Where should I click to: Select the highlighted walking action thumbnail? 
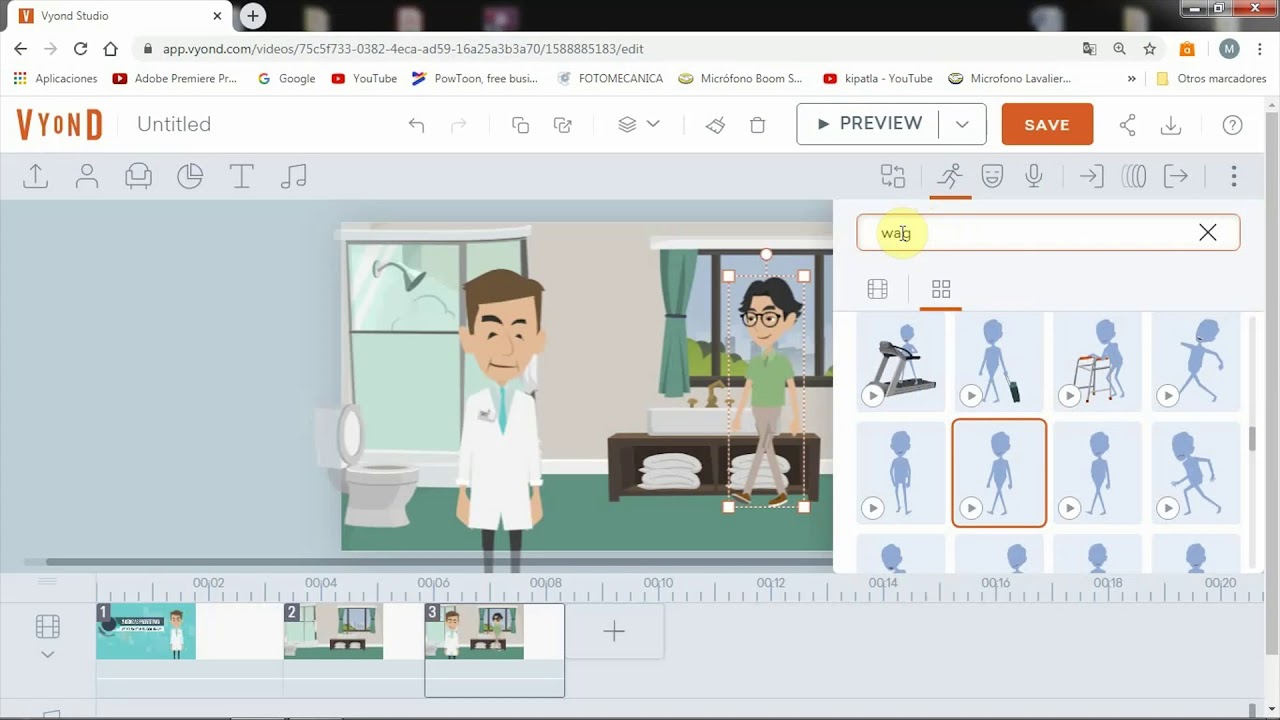(x=999, y=472)
